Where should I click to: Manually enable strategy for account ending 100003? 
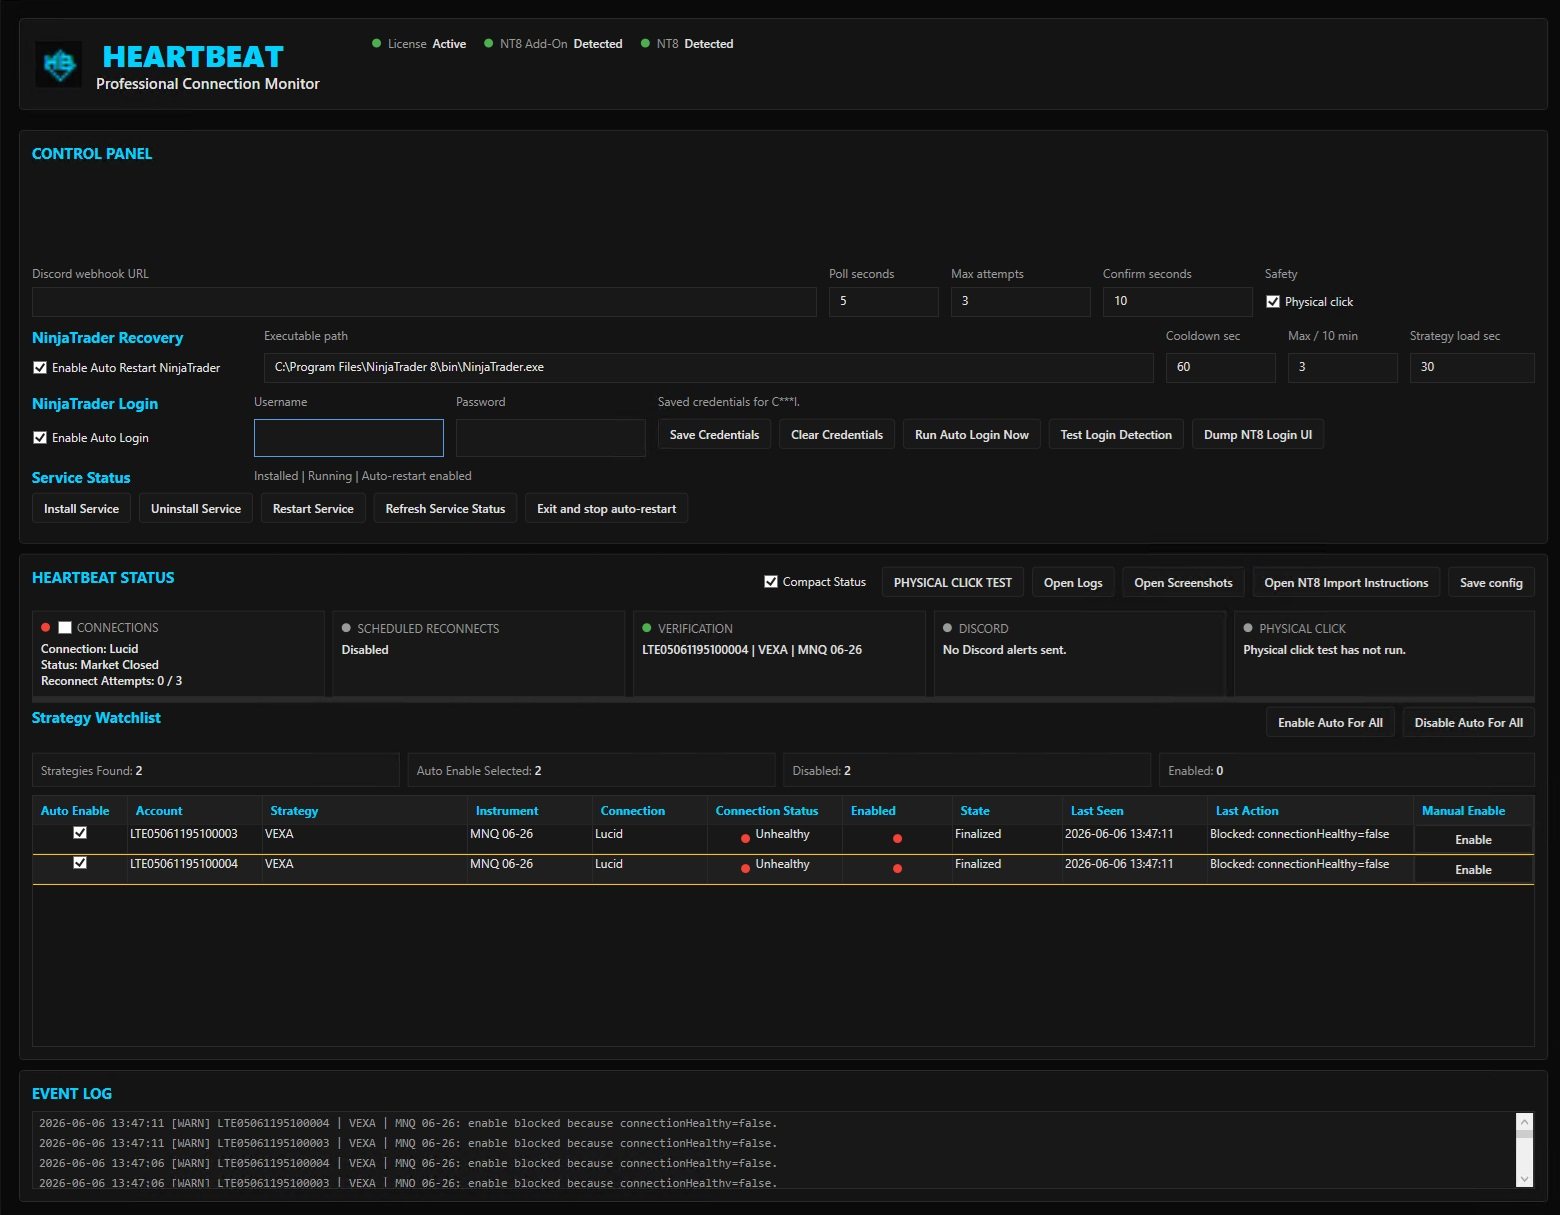[x=1473, y=840]
